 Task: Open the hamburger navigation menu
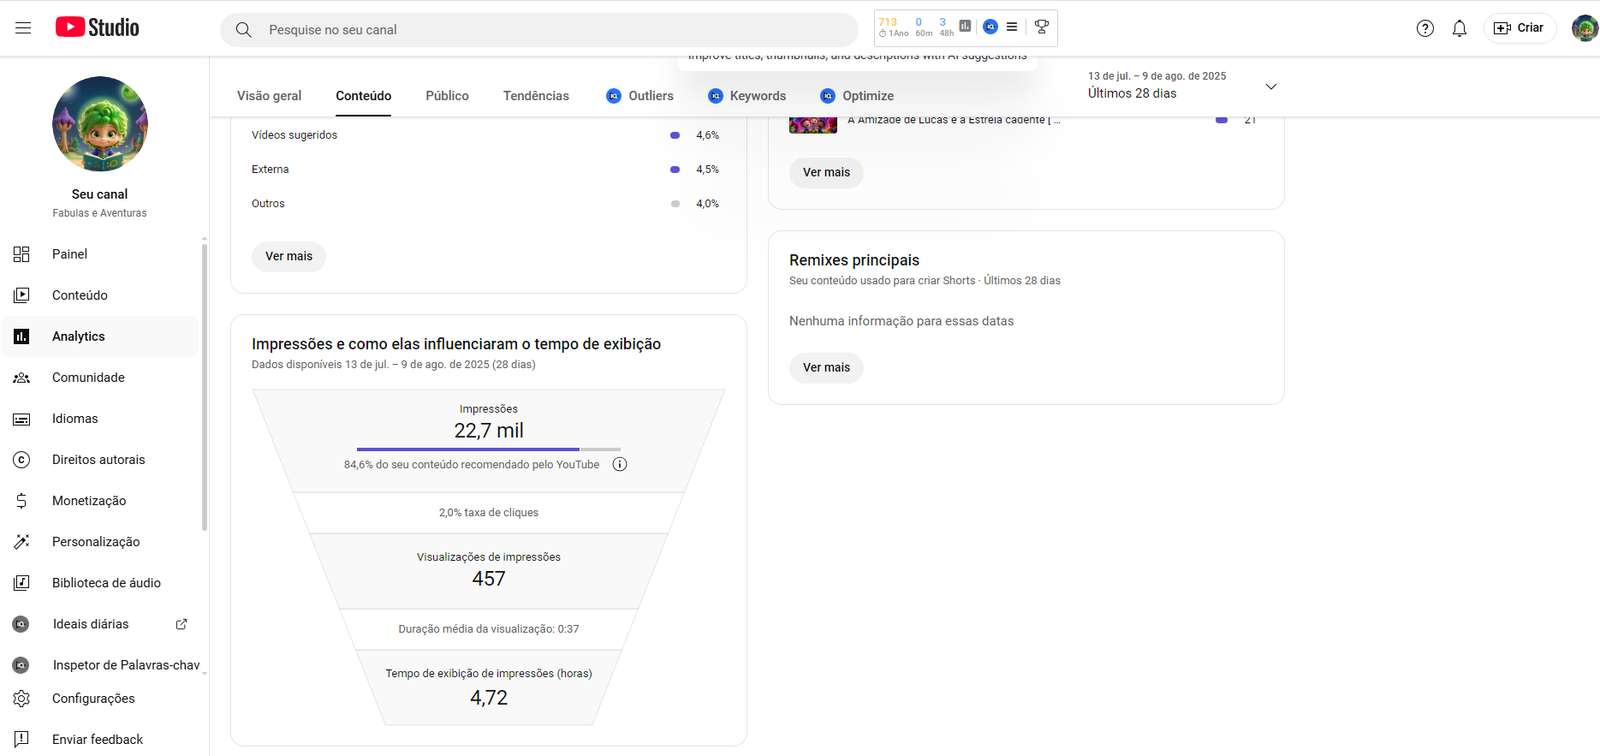tap(23, 28)
